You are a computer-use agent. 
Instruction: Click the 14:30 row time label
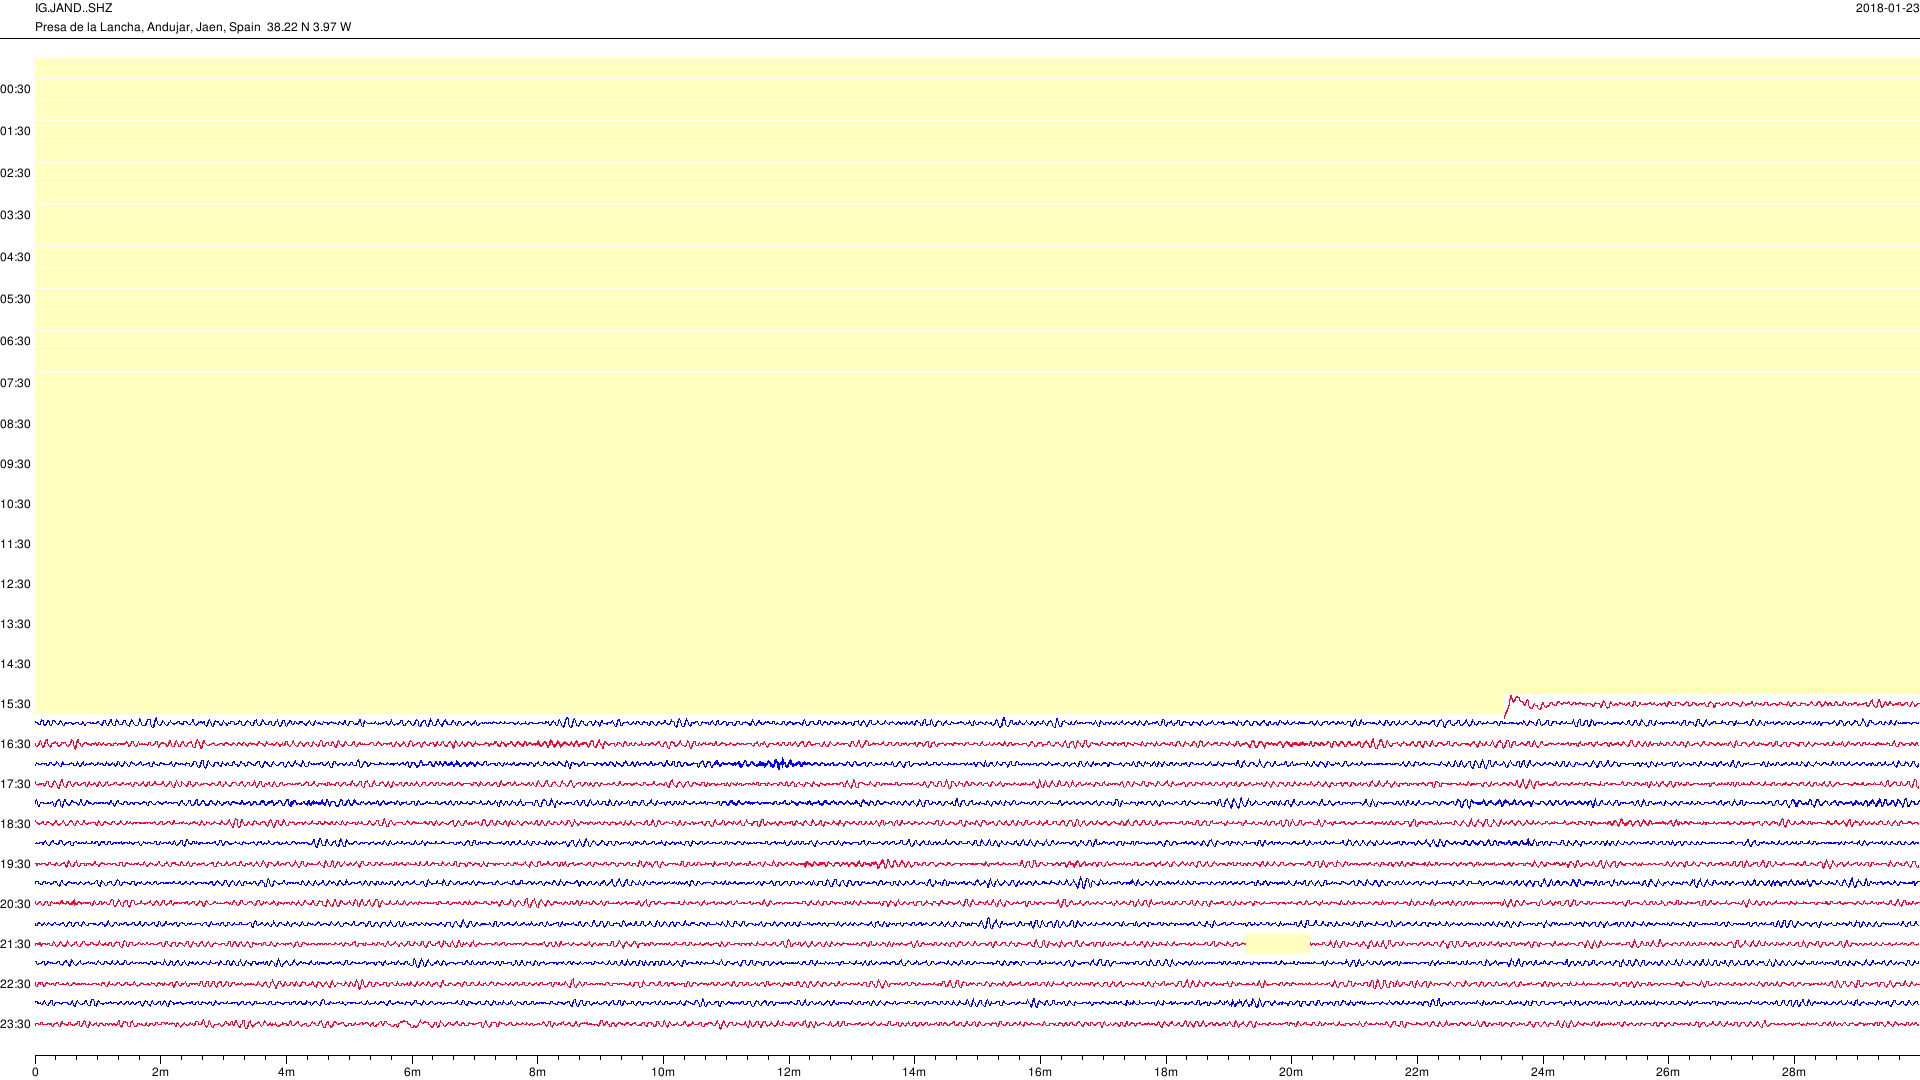(15, 664)
